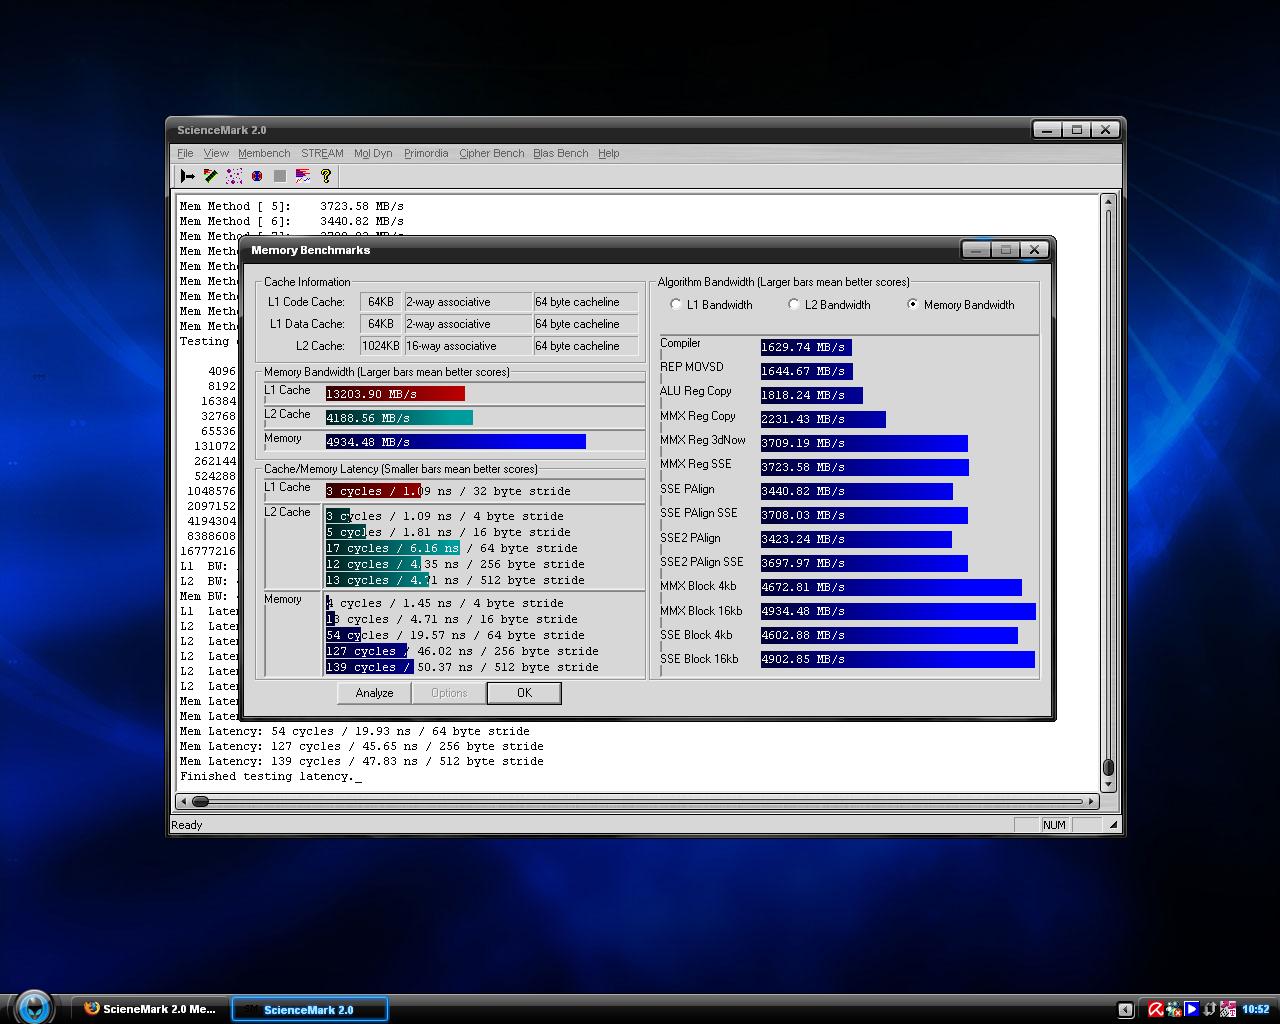Screen dimensions: 1280x1024
Task: Click the L2 Cache 1024KB field
Action: [x=381, y=346]
